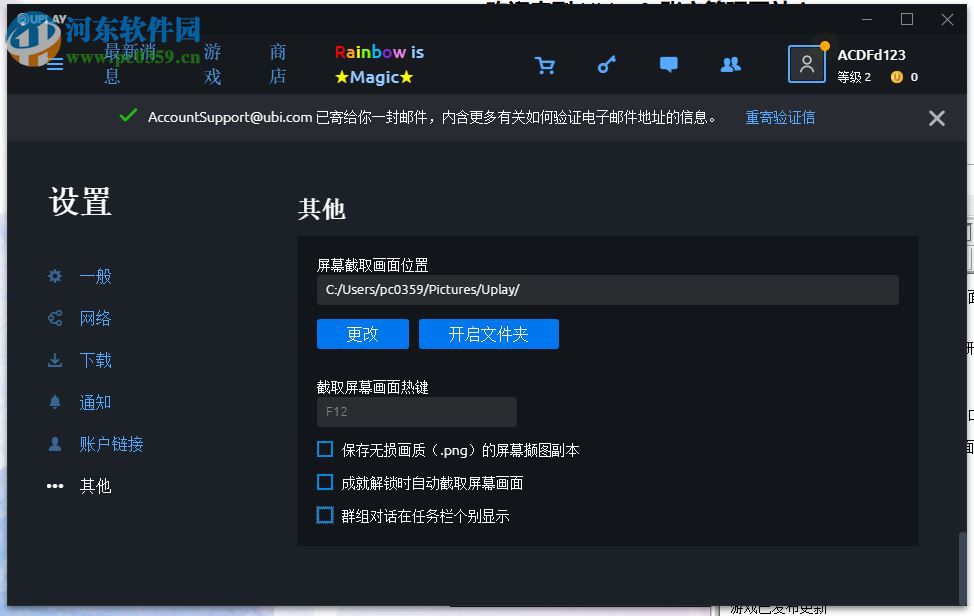Open the chat messages panel

pos(668,64)
